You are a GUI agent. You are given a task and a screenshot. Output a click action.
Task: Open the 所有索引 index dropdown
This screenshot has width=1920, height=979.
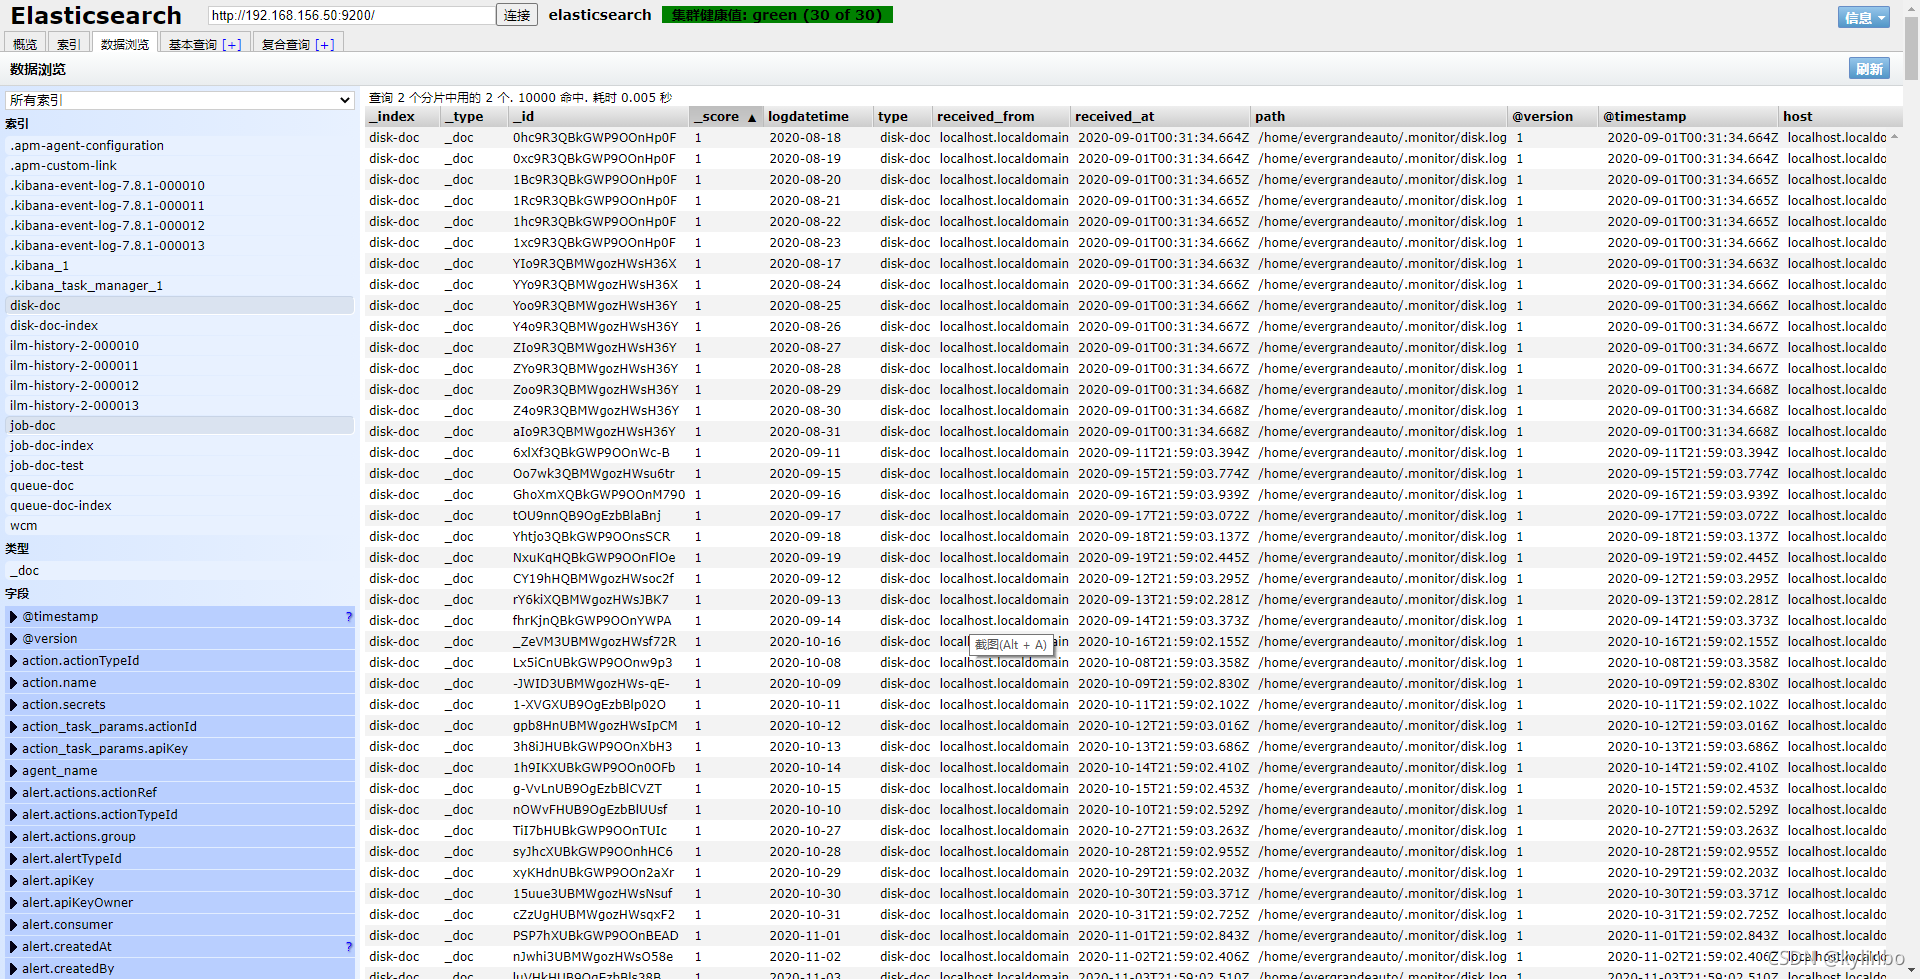pos(180,100)
